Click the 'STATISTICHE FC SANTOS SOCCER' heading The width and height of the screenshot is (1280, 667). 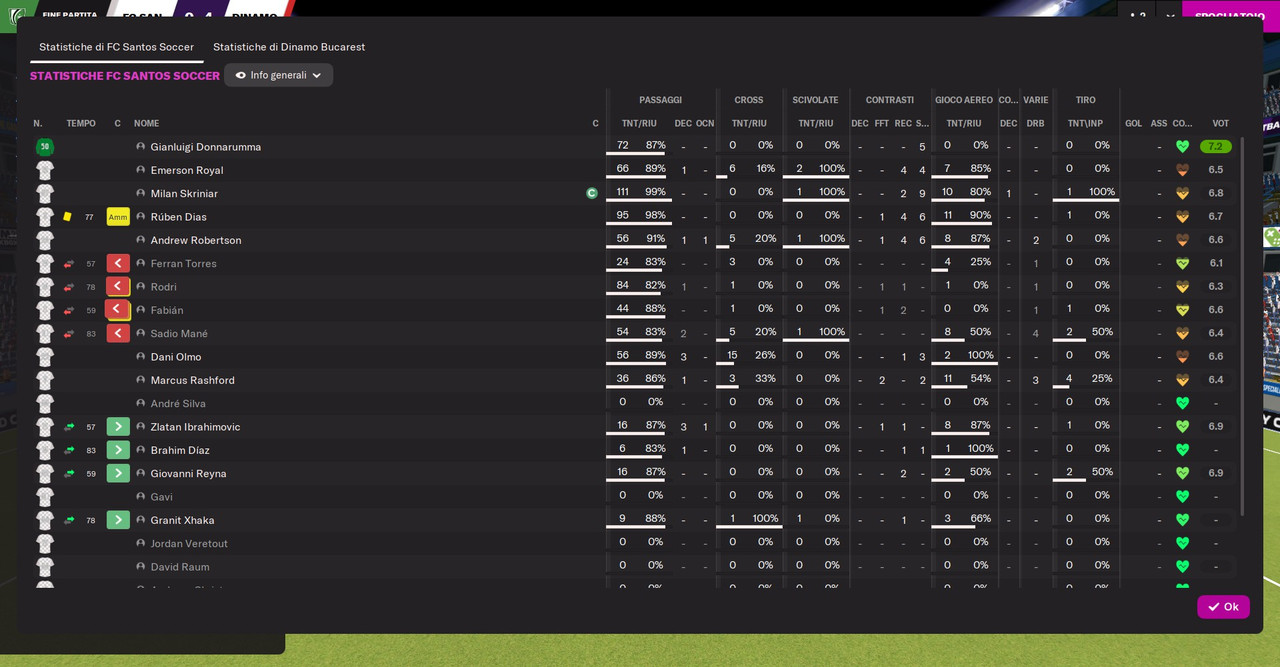click(125, 76)
